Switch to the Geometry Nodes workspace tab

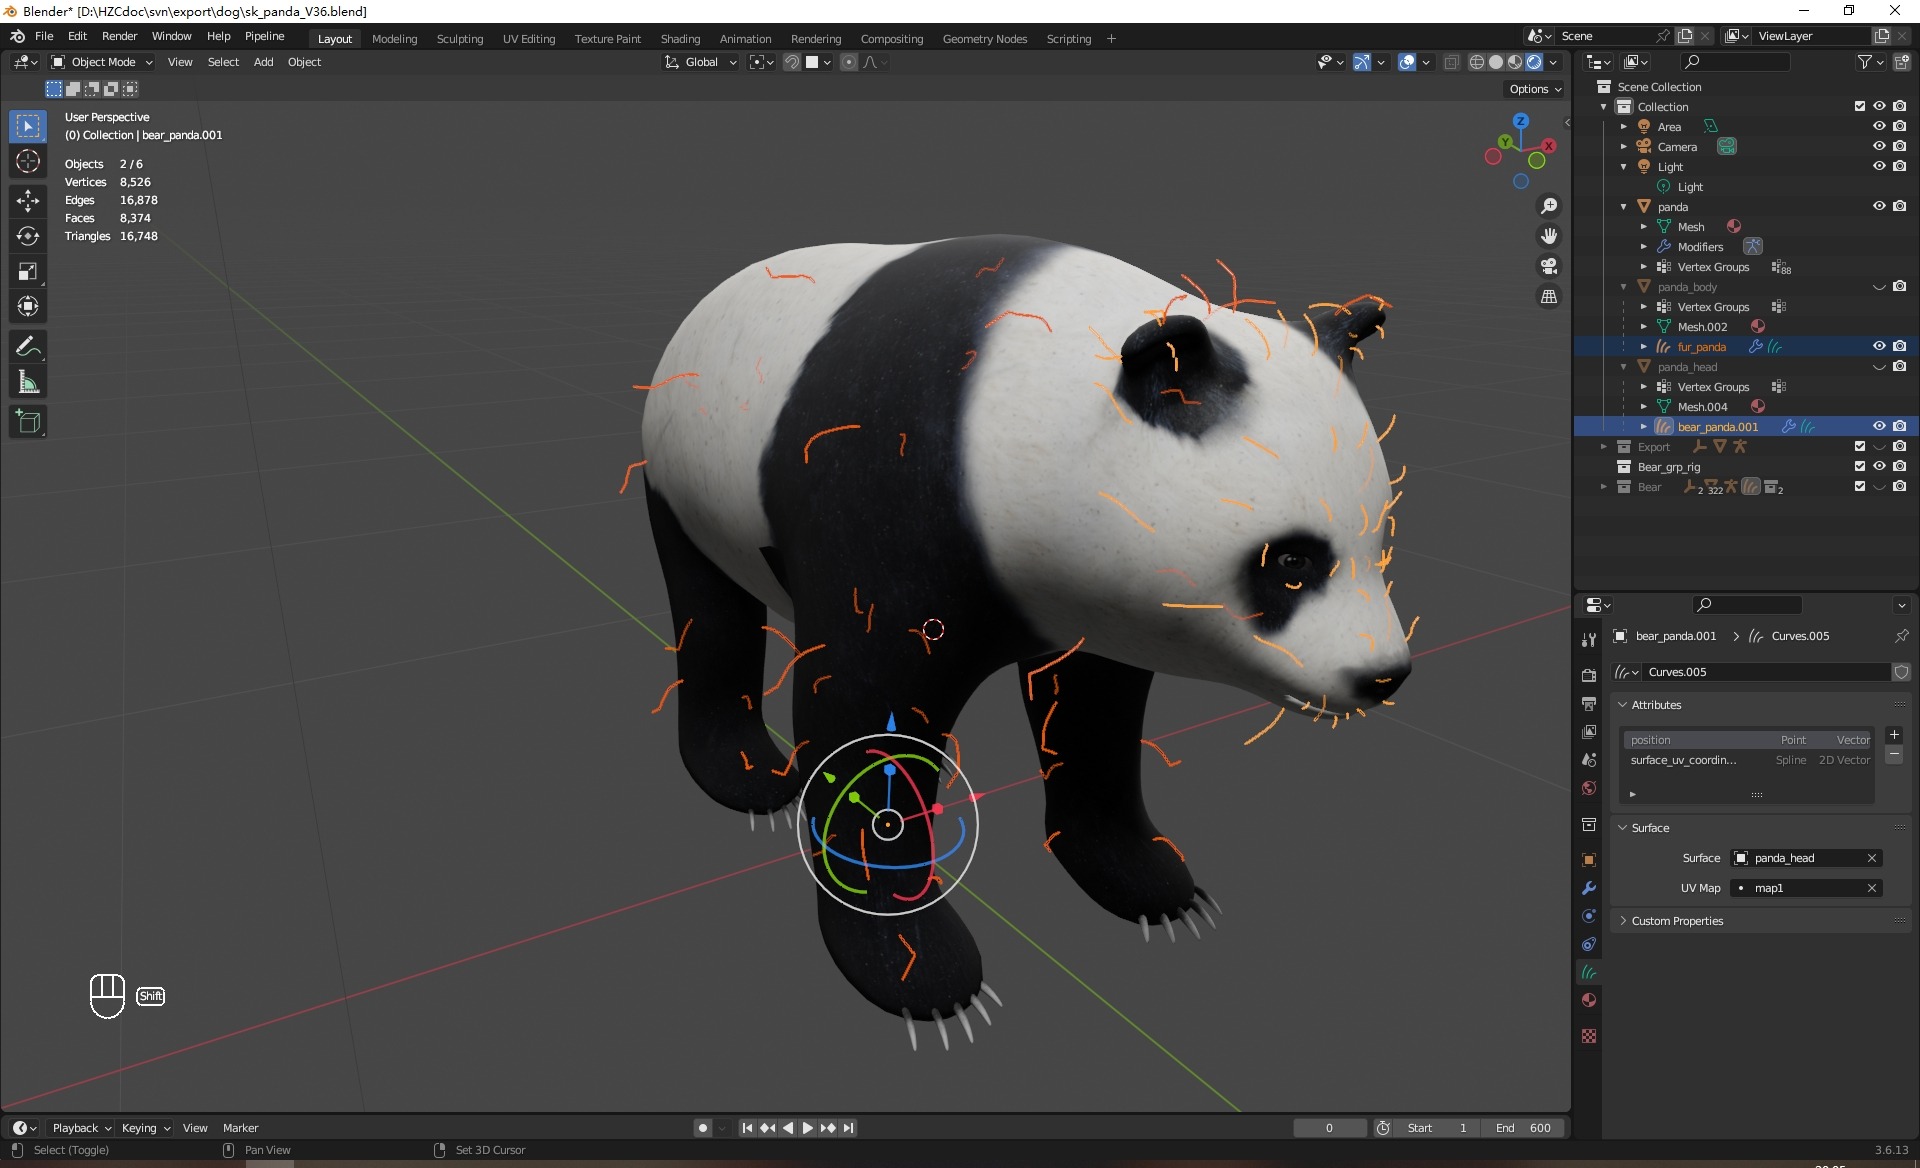(x=984, y=39)
